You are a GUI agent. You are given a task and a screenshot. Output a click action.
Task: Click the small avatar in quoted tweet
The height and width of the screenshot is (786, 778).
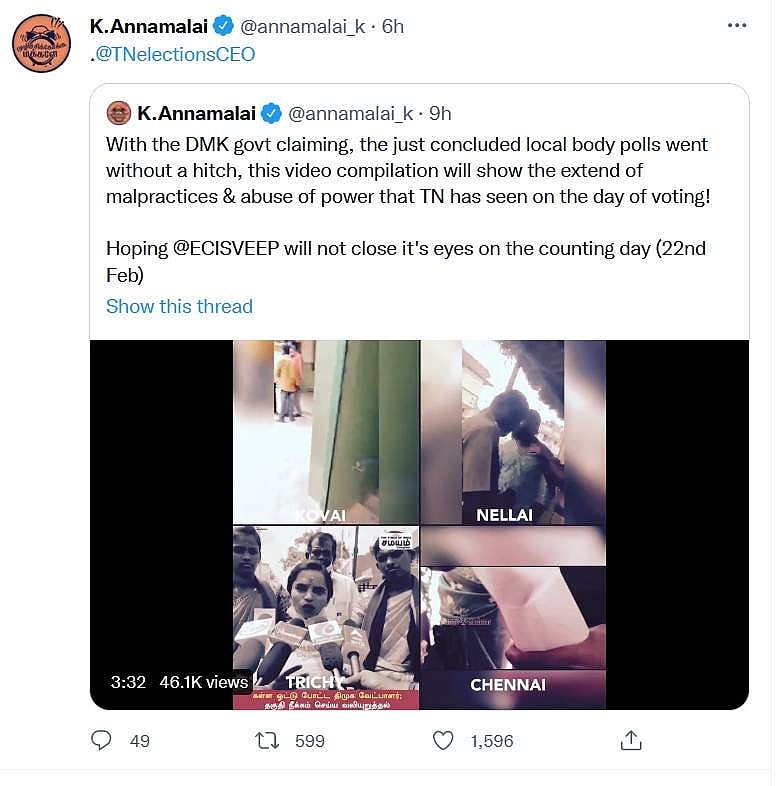[x=119, y=112]
